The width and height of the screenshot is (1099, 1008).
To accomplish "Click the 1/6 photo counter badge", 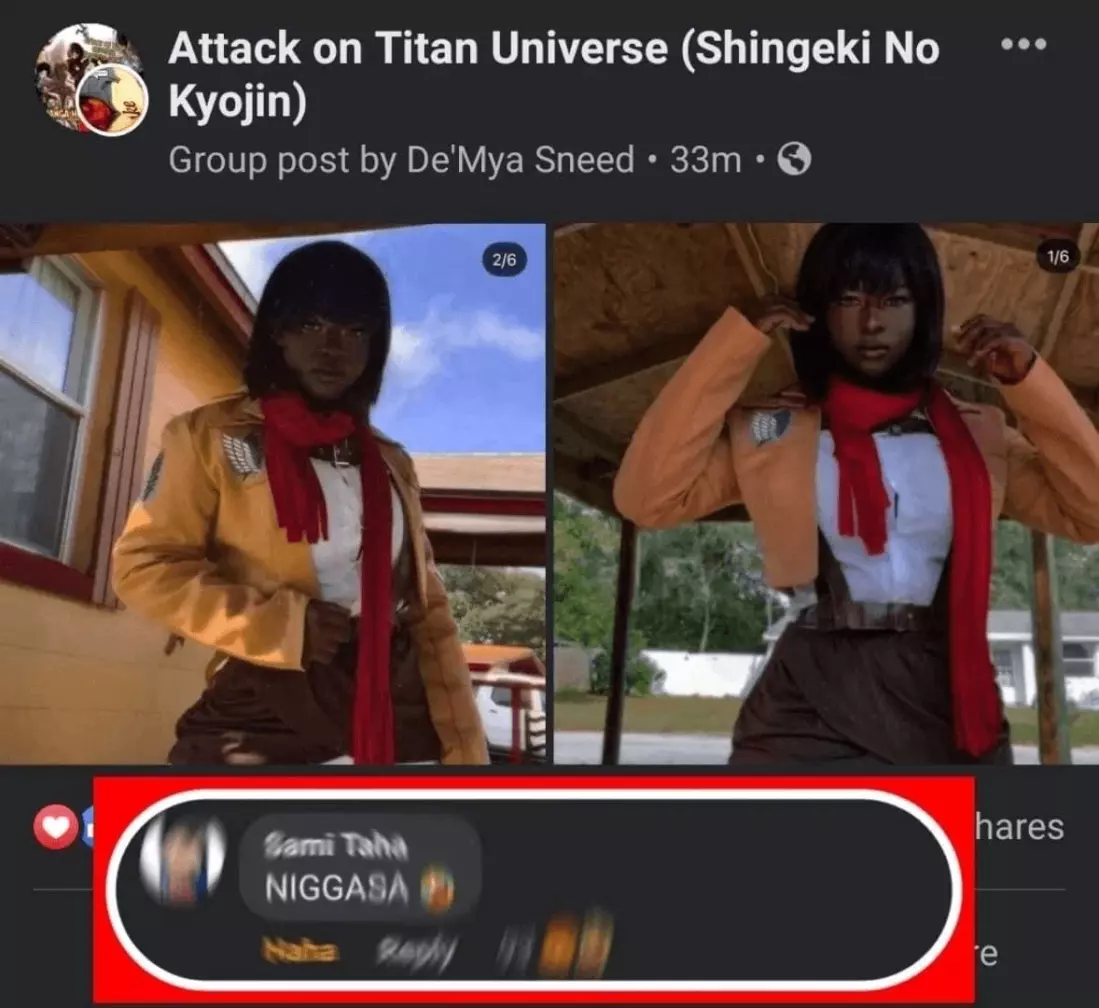I will [x=1058, y=257].
